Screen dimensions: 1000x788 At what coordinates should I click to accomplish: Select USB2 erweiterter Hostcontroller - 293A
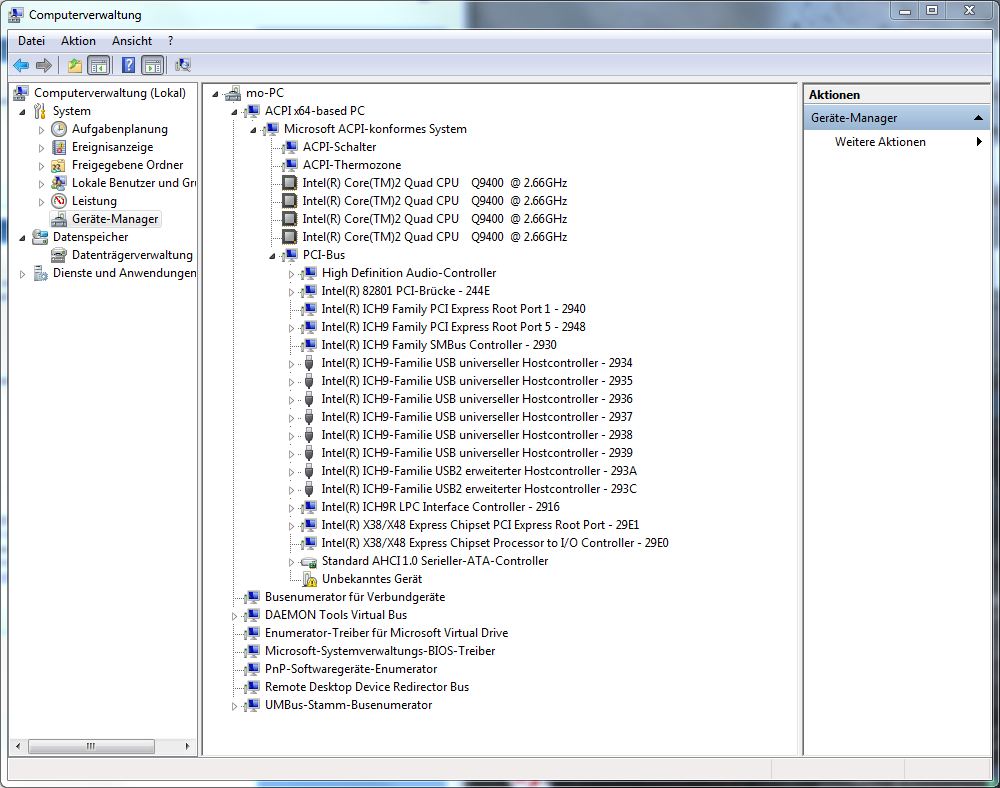pyautogui.click(x=479, y=471)
